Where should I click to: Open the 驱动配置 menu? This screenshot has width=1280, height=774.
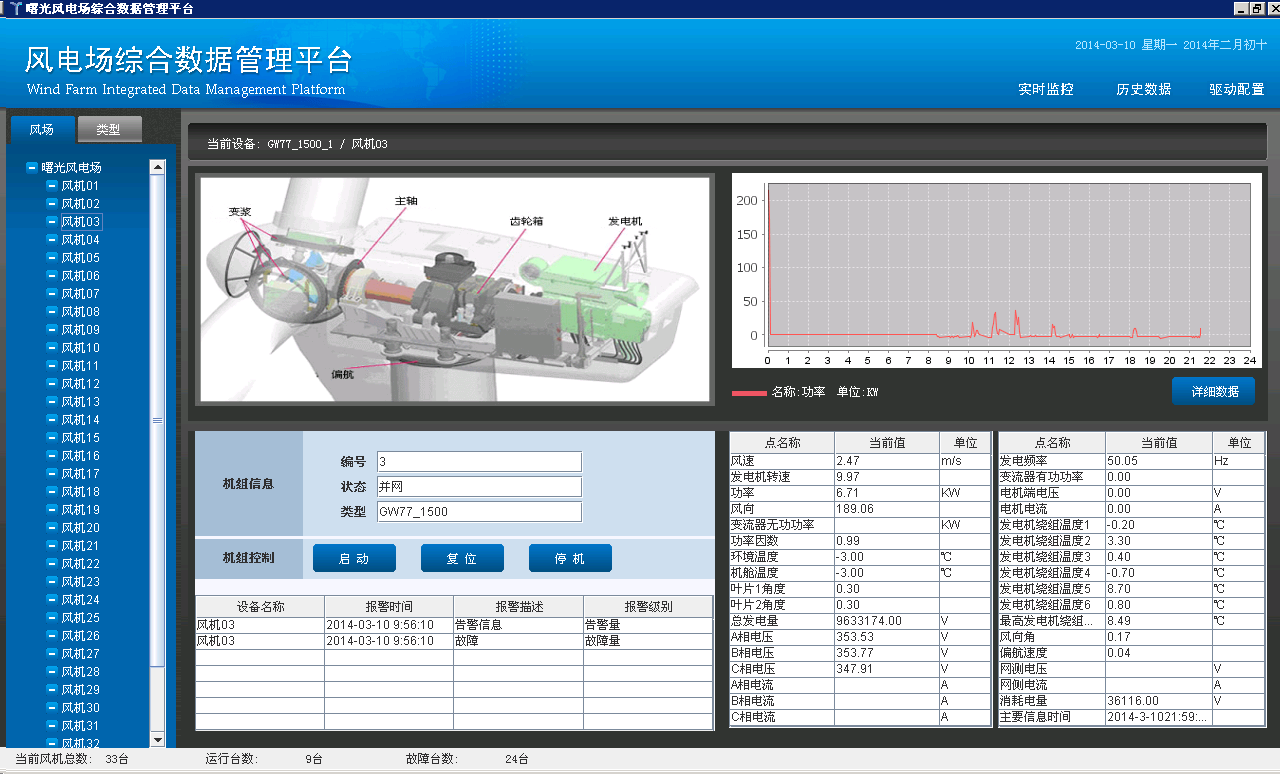pyautogui.click(x=1236, y=89)
